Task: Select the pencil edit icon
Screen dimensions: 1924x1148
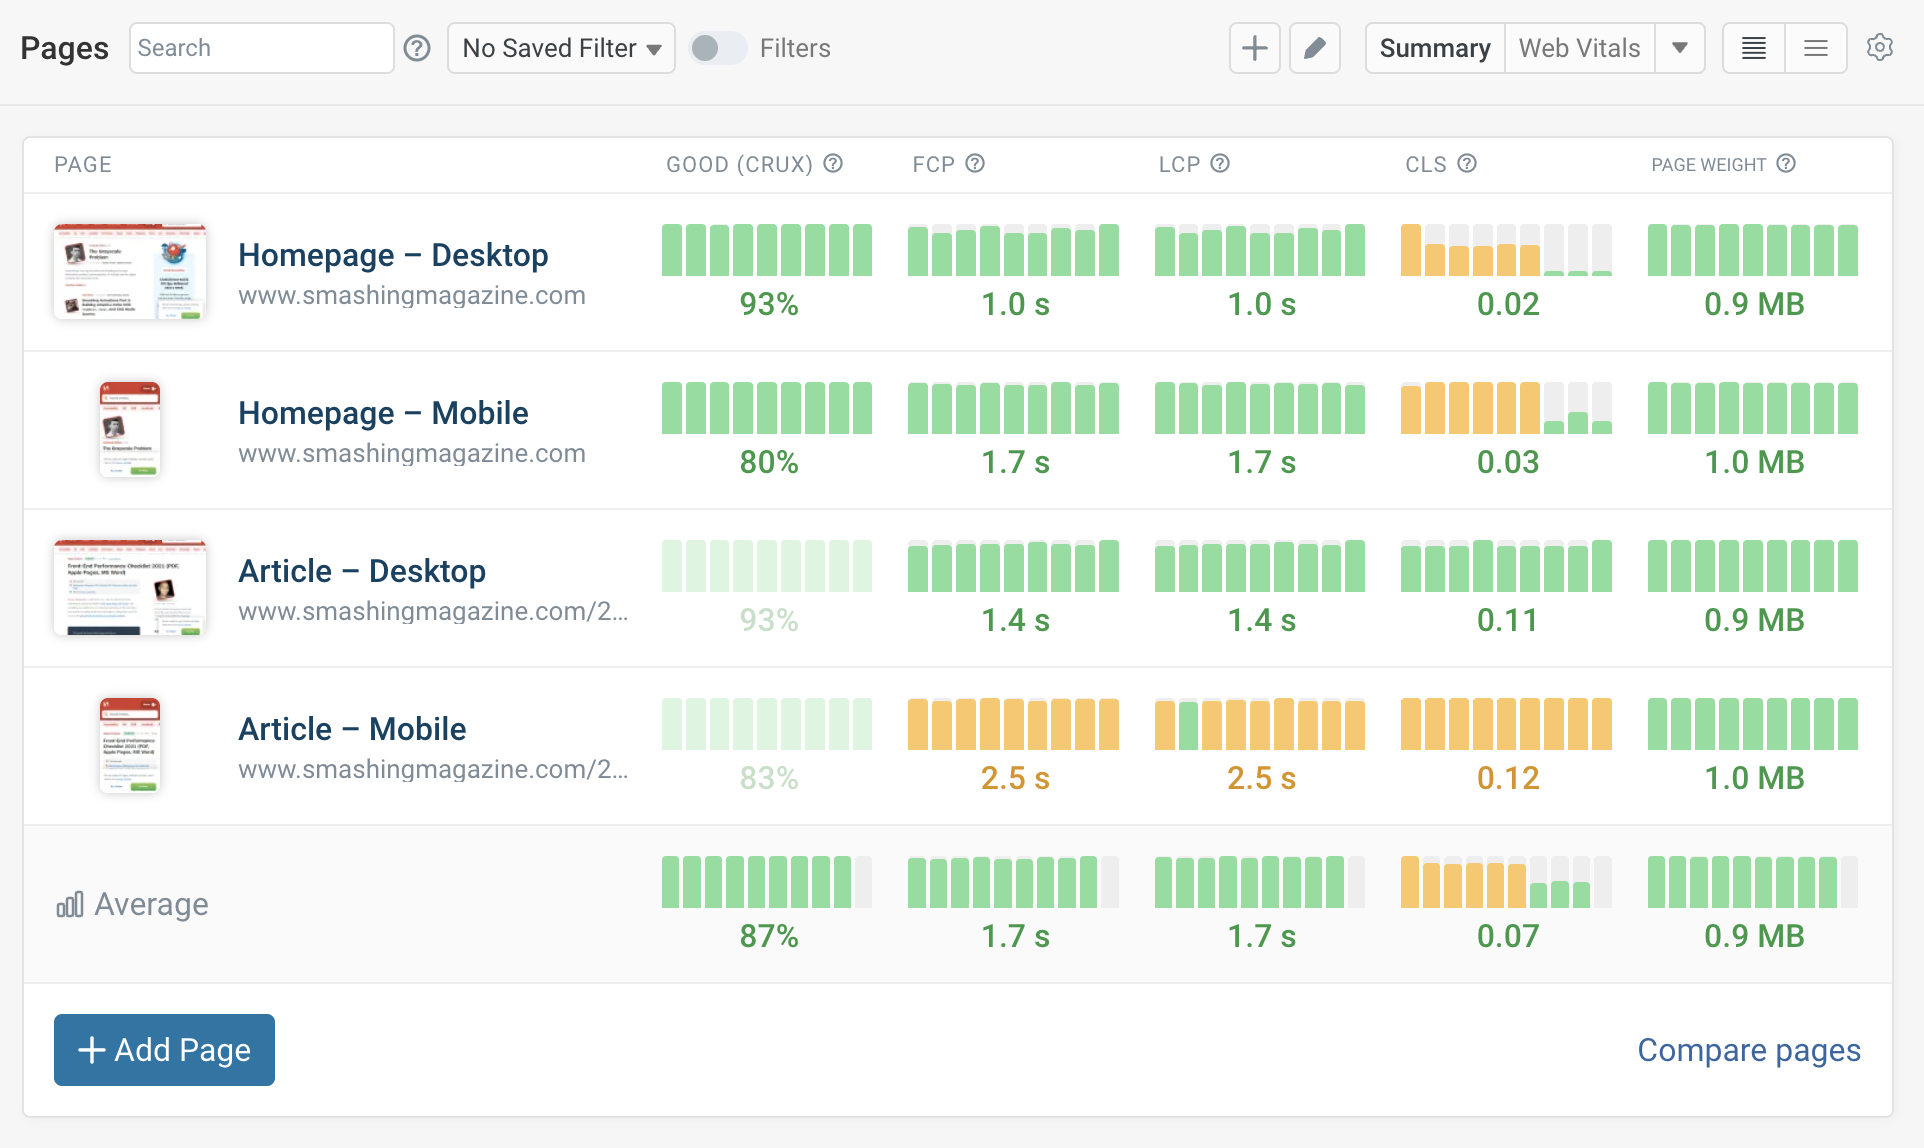Action: [1314, 47]
